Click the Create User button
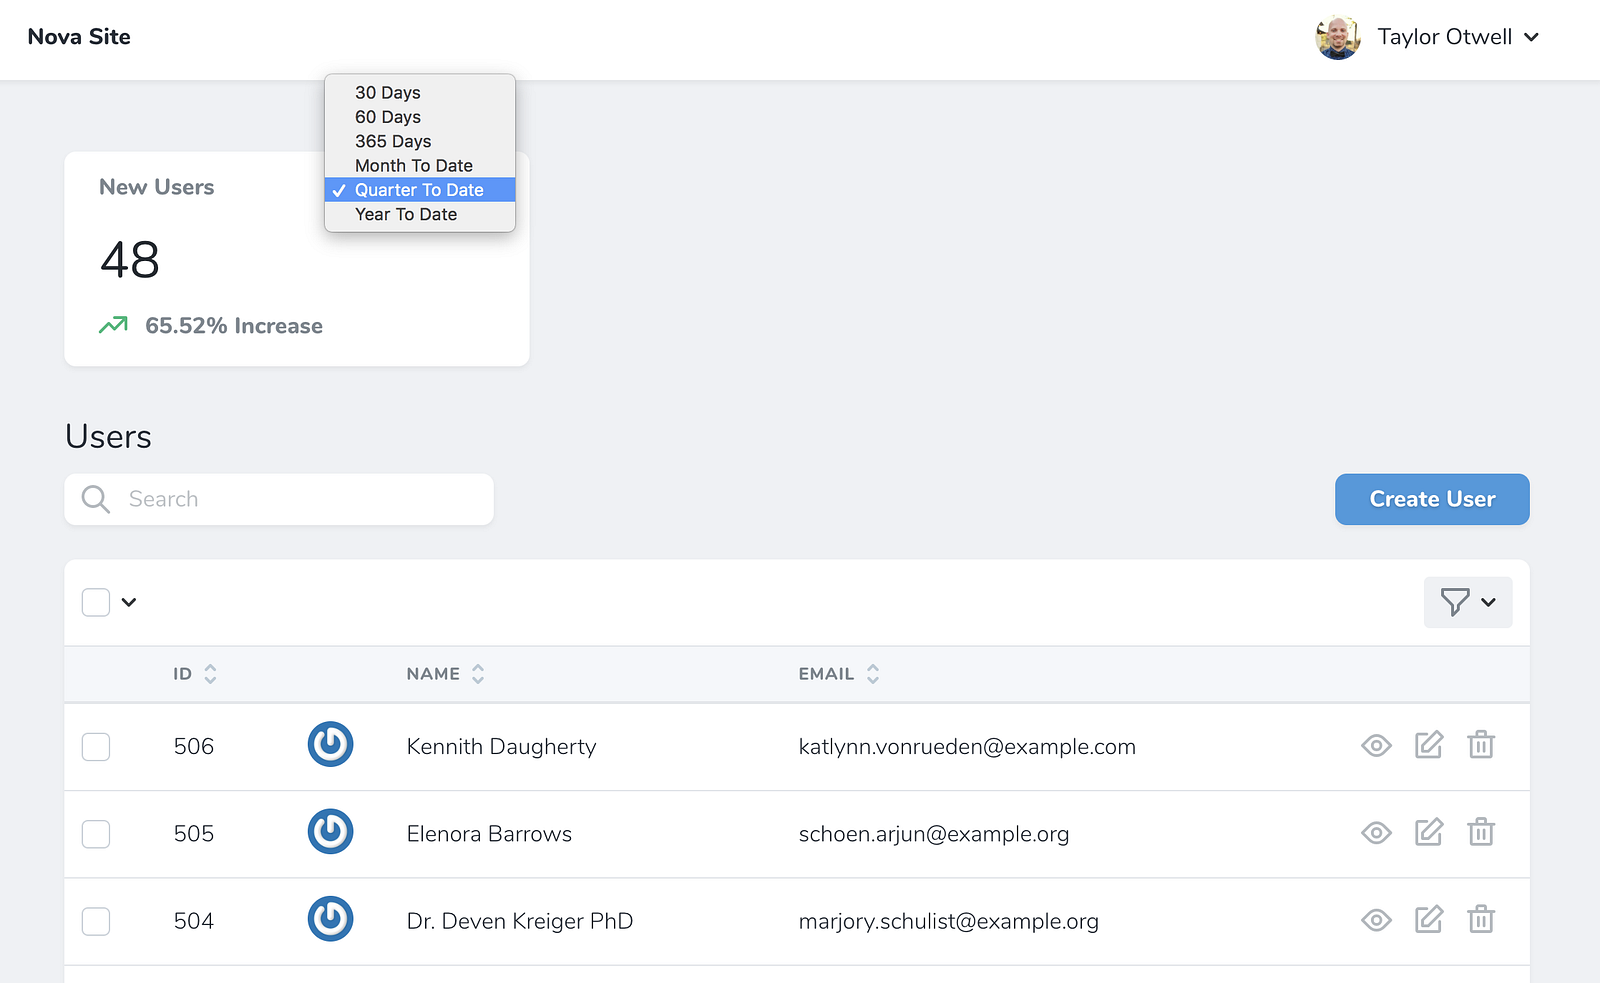 [x=1432, y=499]
